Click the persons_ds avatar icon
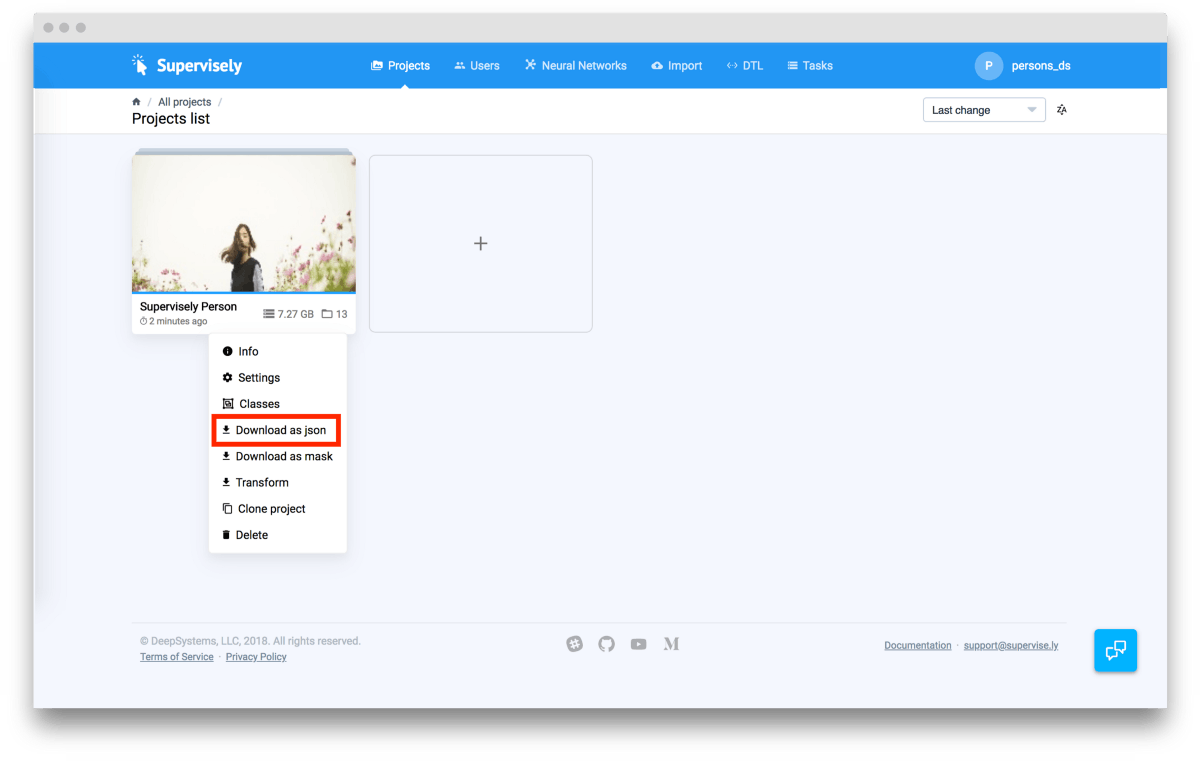This screenshot has width=1200, height=766. (x=988, y=65)
